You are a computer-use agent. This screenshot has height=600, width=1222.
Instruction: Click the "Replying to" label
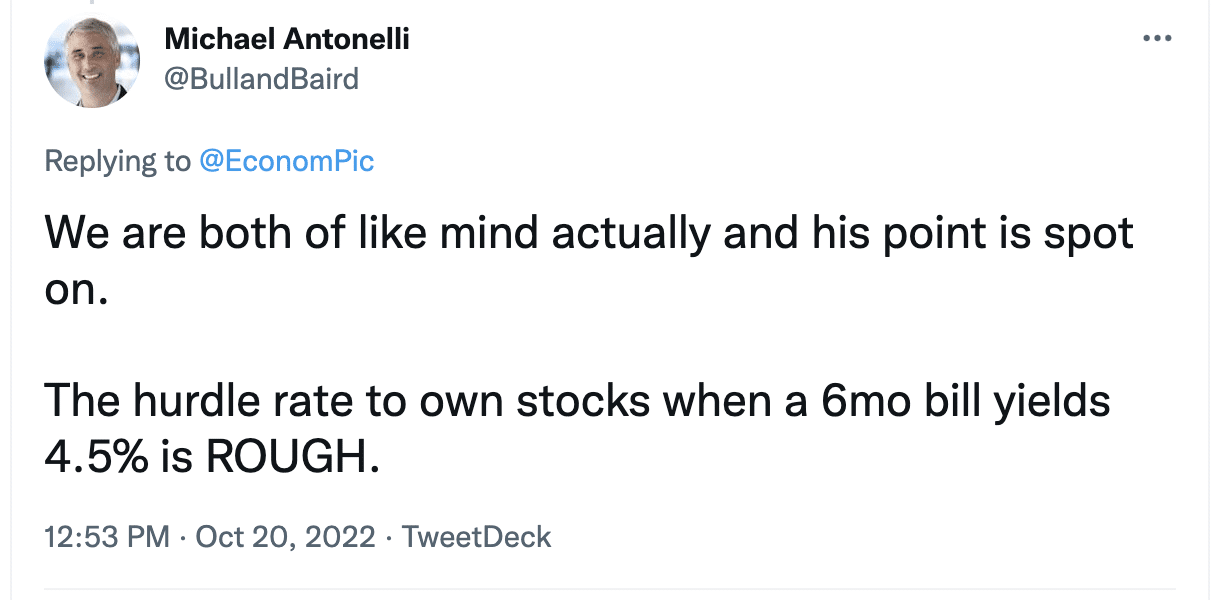tap(118, 162)
